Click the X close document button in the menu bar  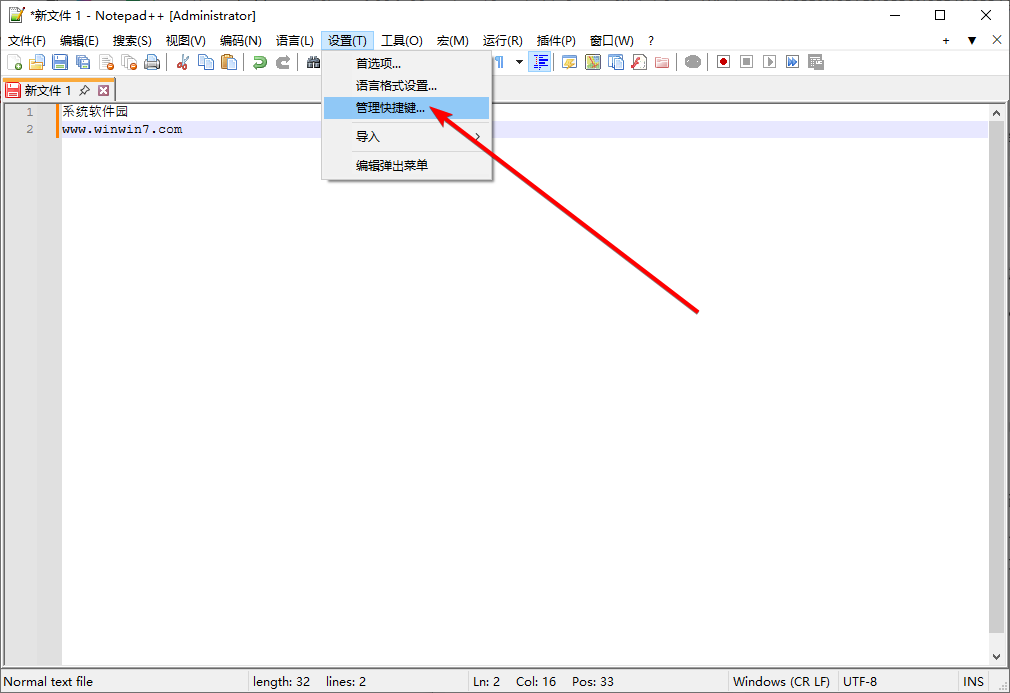click(996, 40)
